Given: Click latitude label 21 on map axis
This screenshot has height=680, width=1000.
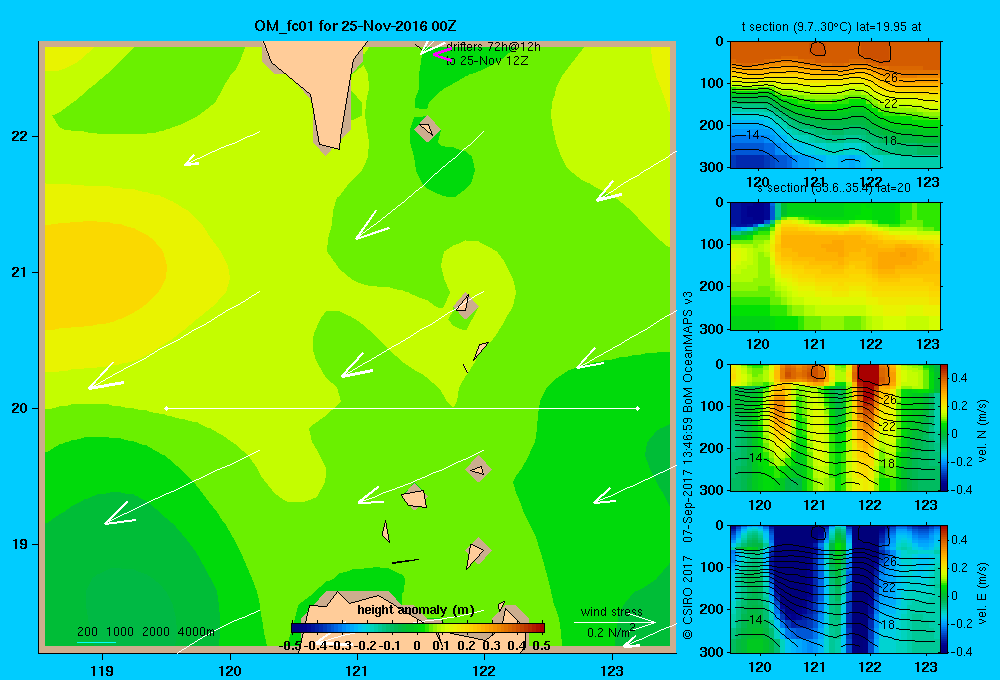Looking at the screenshot, I should click(x=20, y=272).
